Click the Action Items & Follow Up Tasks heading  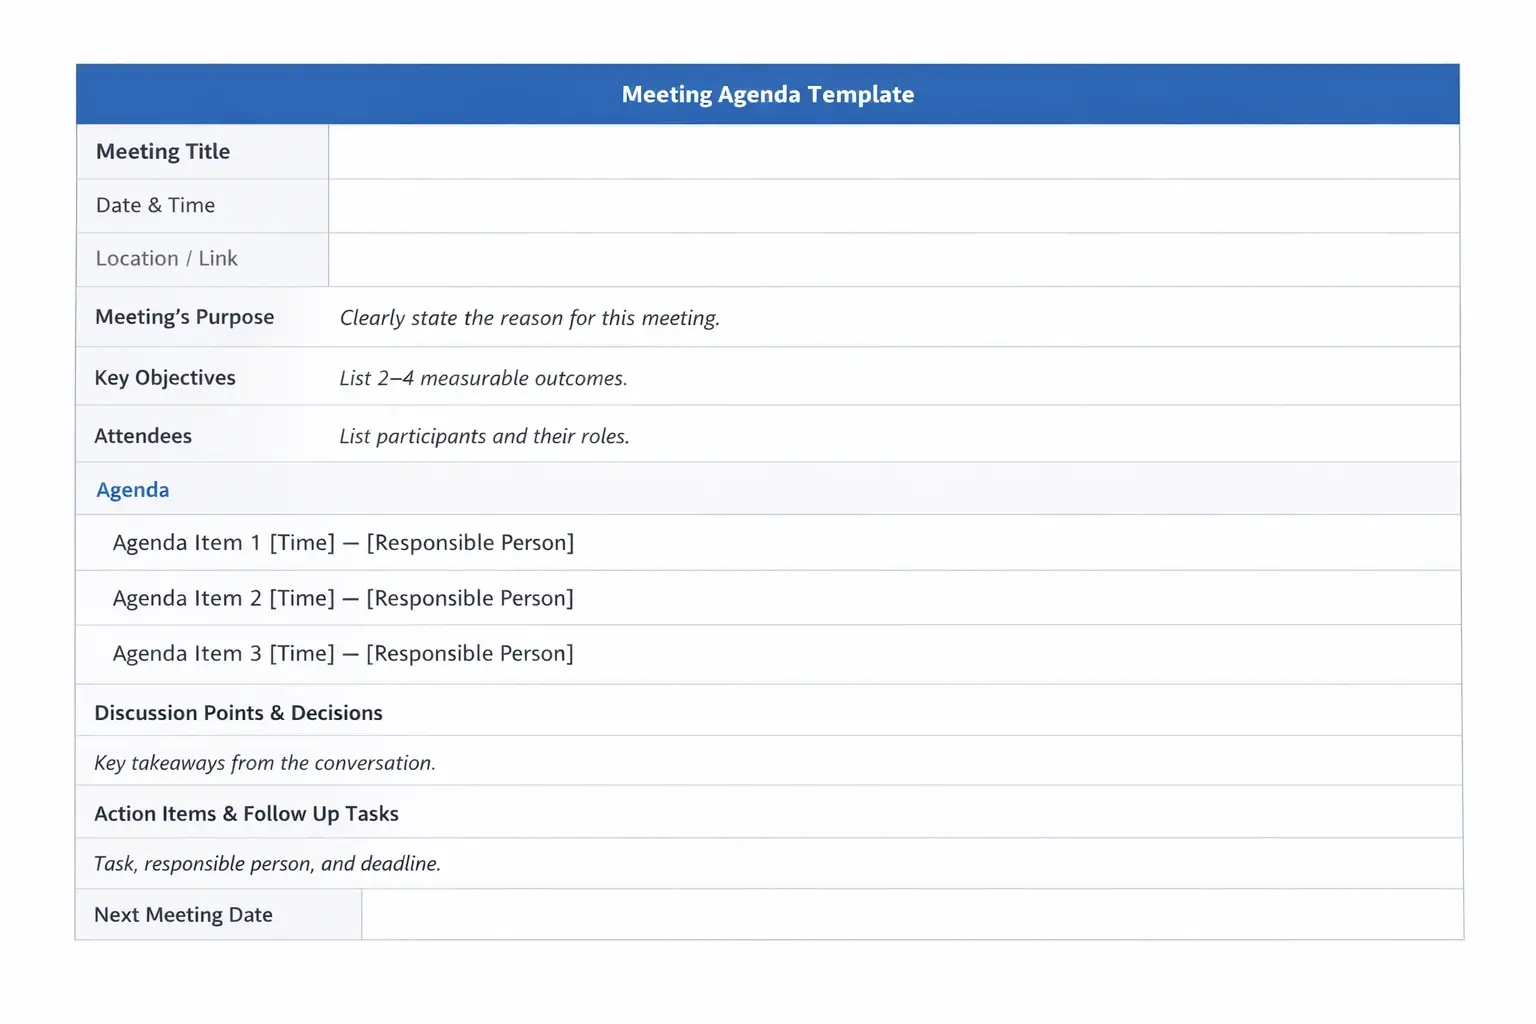246,813
